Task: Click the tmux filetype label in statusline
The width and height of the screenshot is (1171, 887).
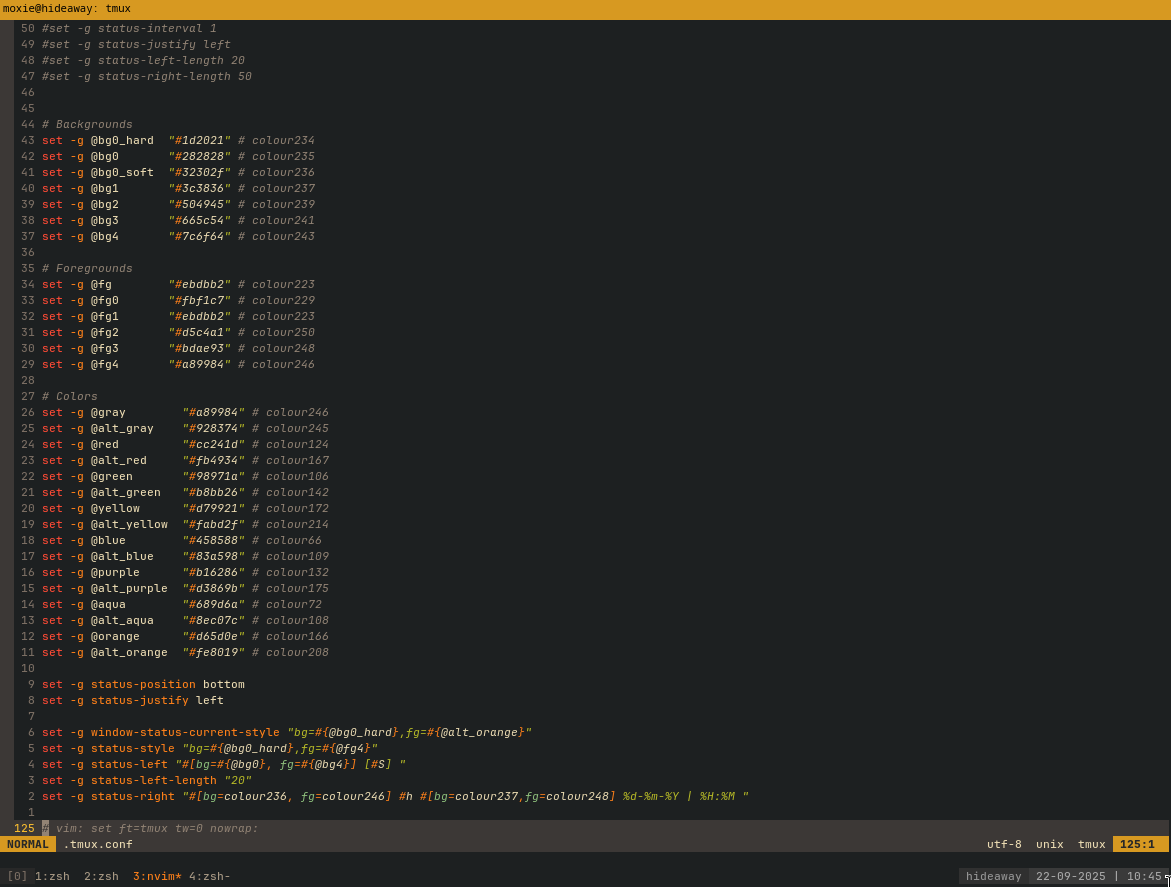Action: pyautogui.click(x=1091, y=844)
